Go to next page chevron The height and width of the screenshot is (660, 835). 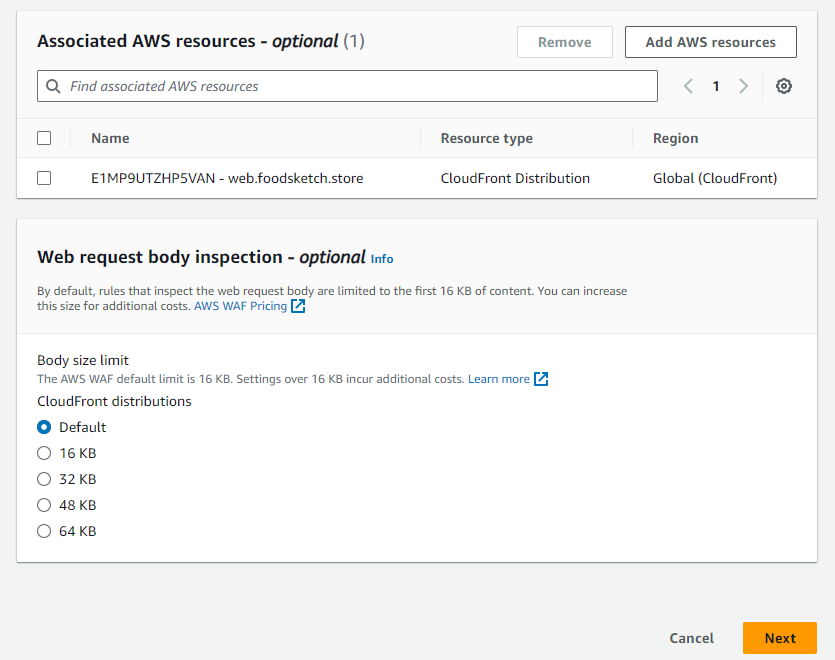pyautogui.click(x=743, y=86)
